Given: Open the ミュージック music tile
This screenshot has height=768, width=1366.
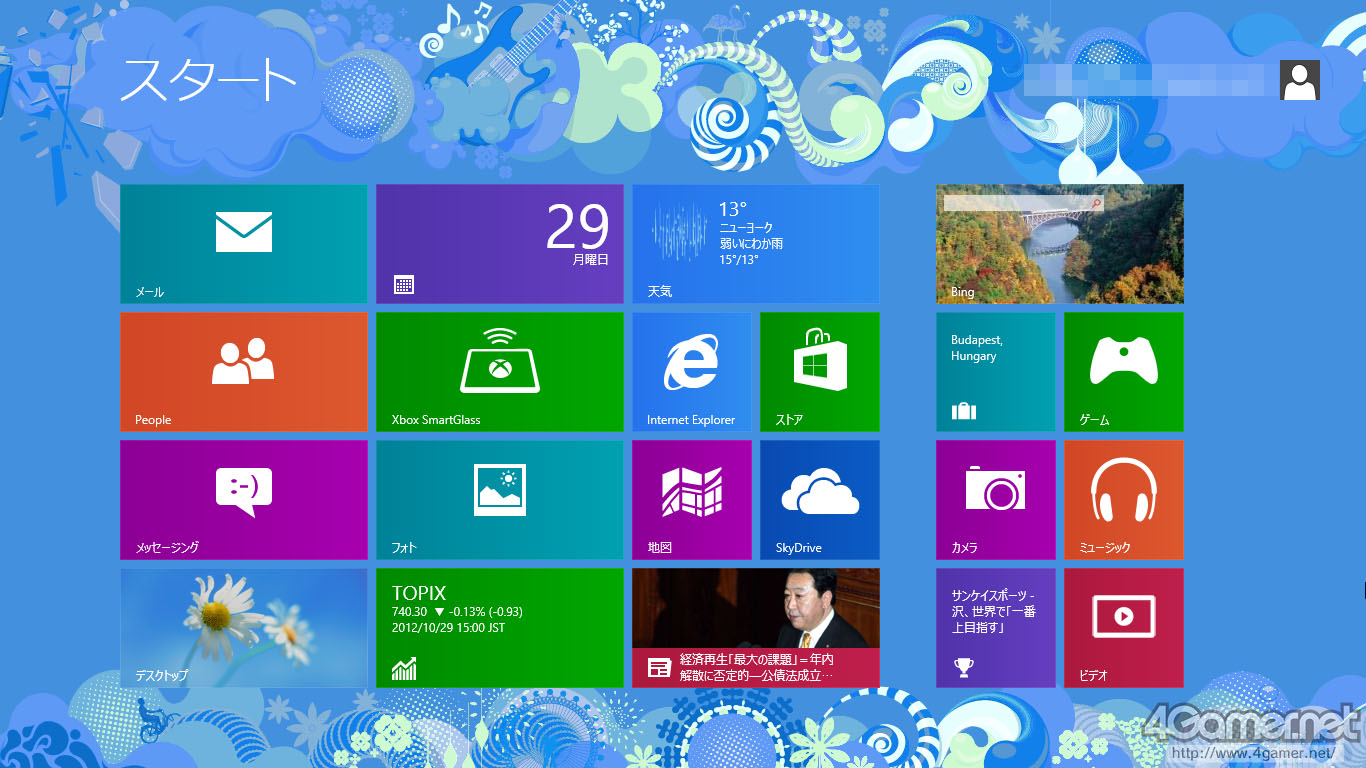Looking at the screenshot, I should 1124,500.
